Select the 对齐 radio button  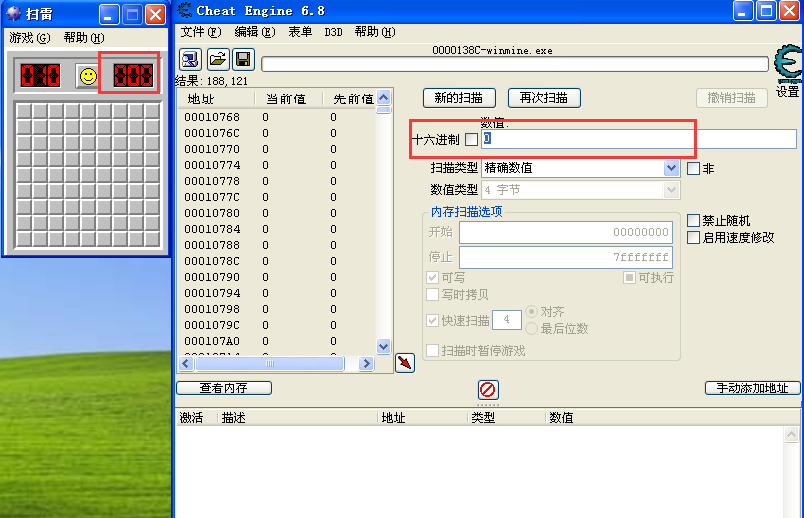pos(532,311)
